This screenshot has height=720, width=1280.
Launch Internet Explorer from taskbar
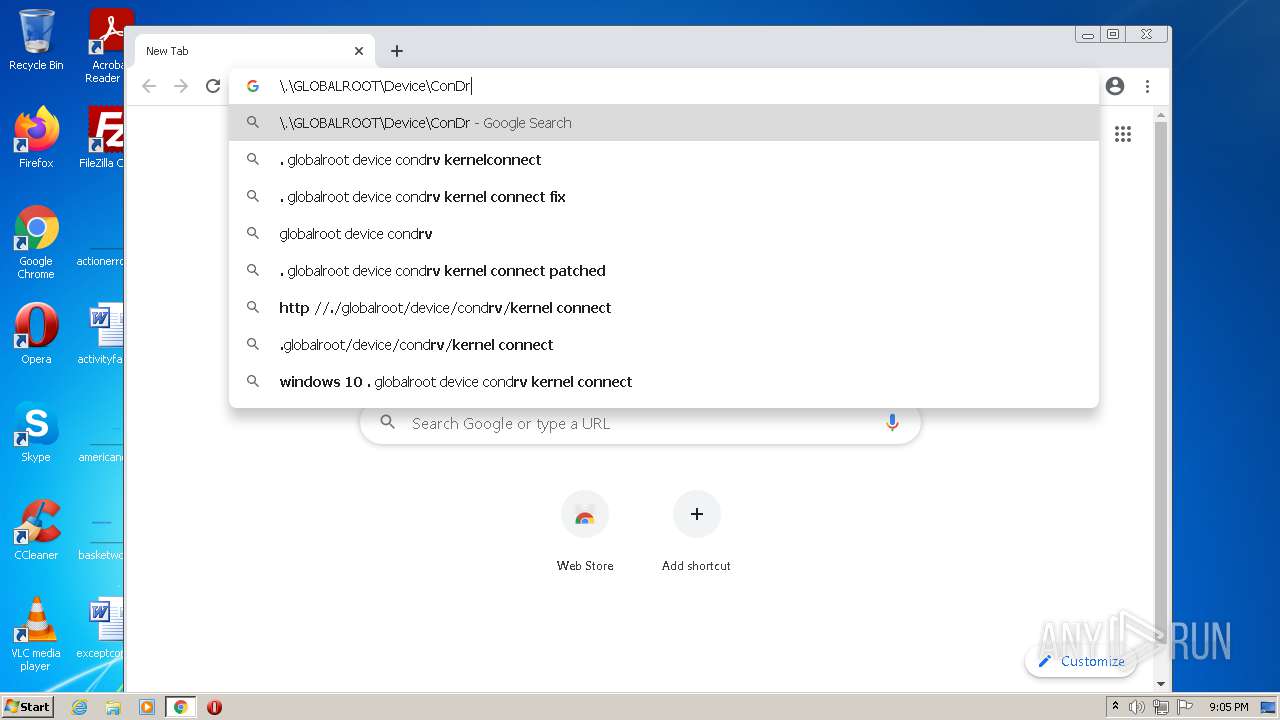pyautogui.click(x=79, y=707)
